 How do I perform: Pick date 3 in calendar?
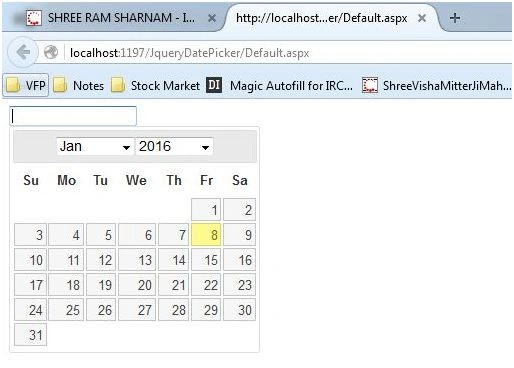click(30, 235)
